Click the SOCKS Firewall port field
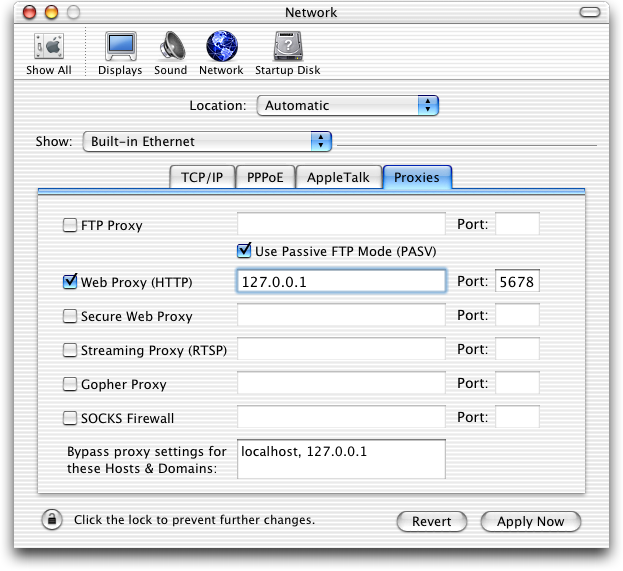The image size is (623, 571). (517, 417)
